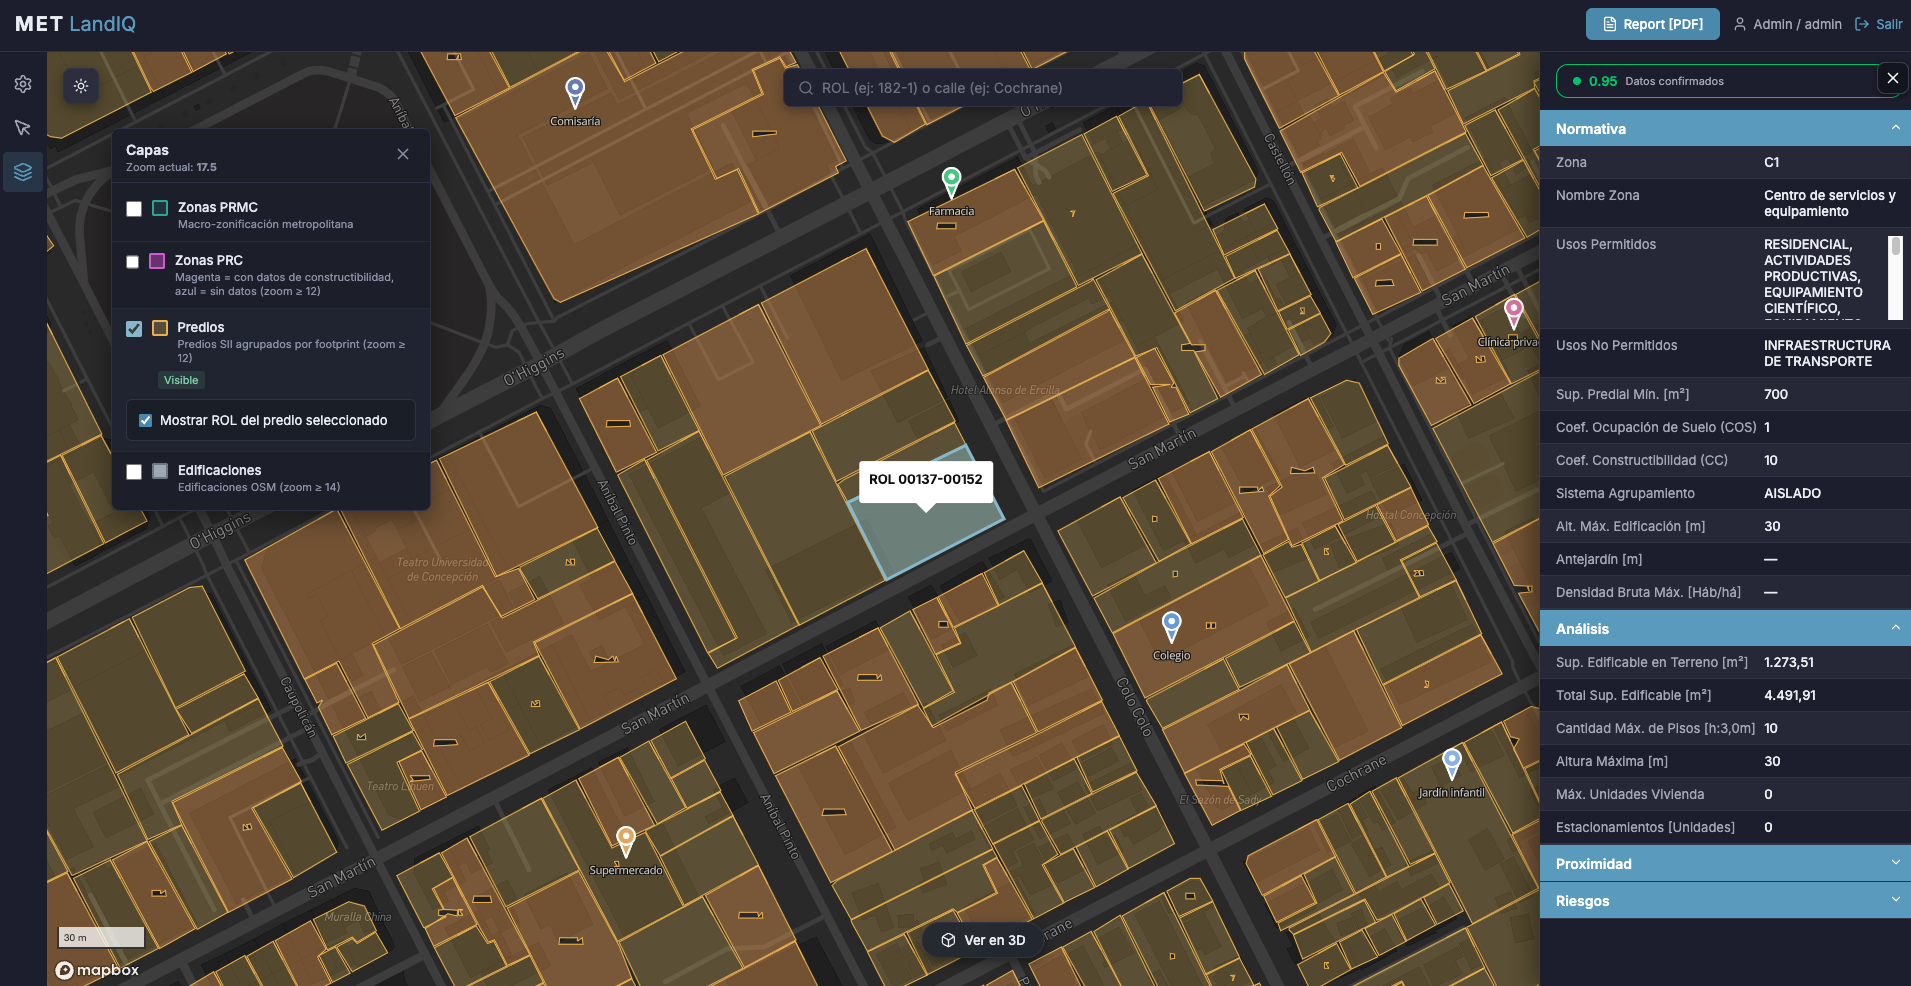Click the Admin / admin user label
Screen dimensions: 1911x986
pyautogui.click(x=1797, y=24)
